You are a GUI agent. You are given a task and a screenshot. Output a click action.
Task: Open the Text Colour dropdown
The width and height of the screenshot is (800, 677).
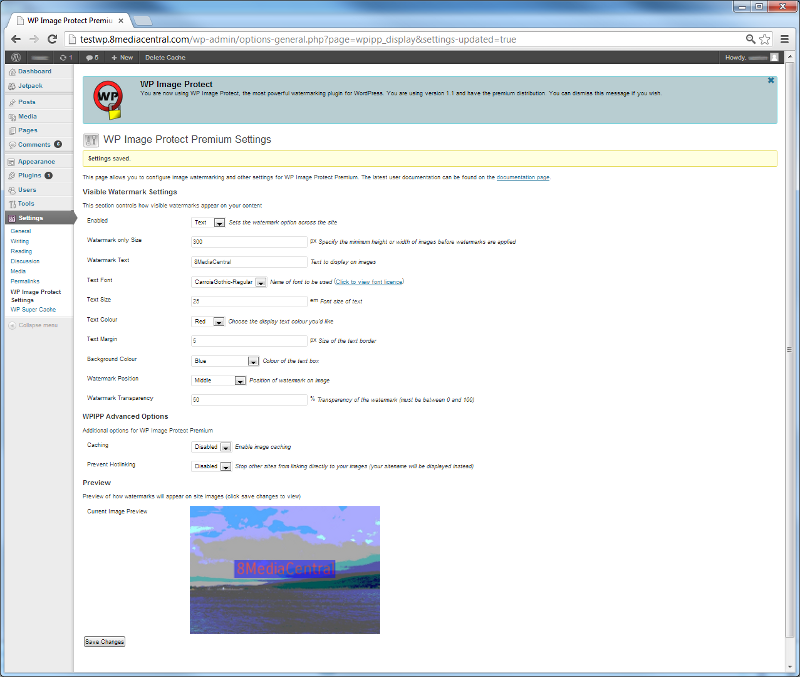(x=208, y=321)
